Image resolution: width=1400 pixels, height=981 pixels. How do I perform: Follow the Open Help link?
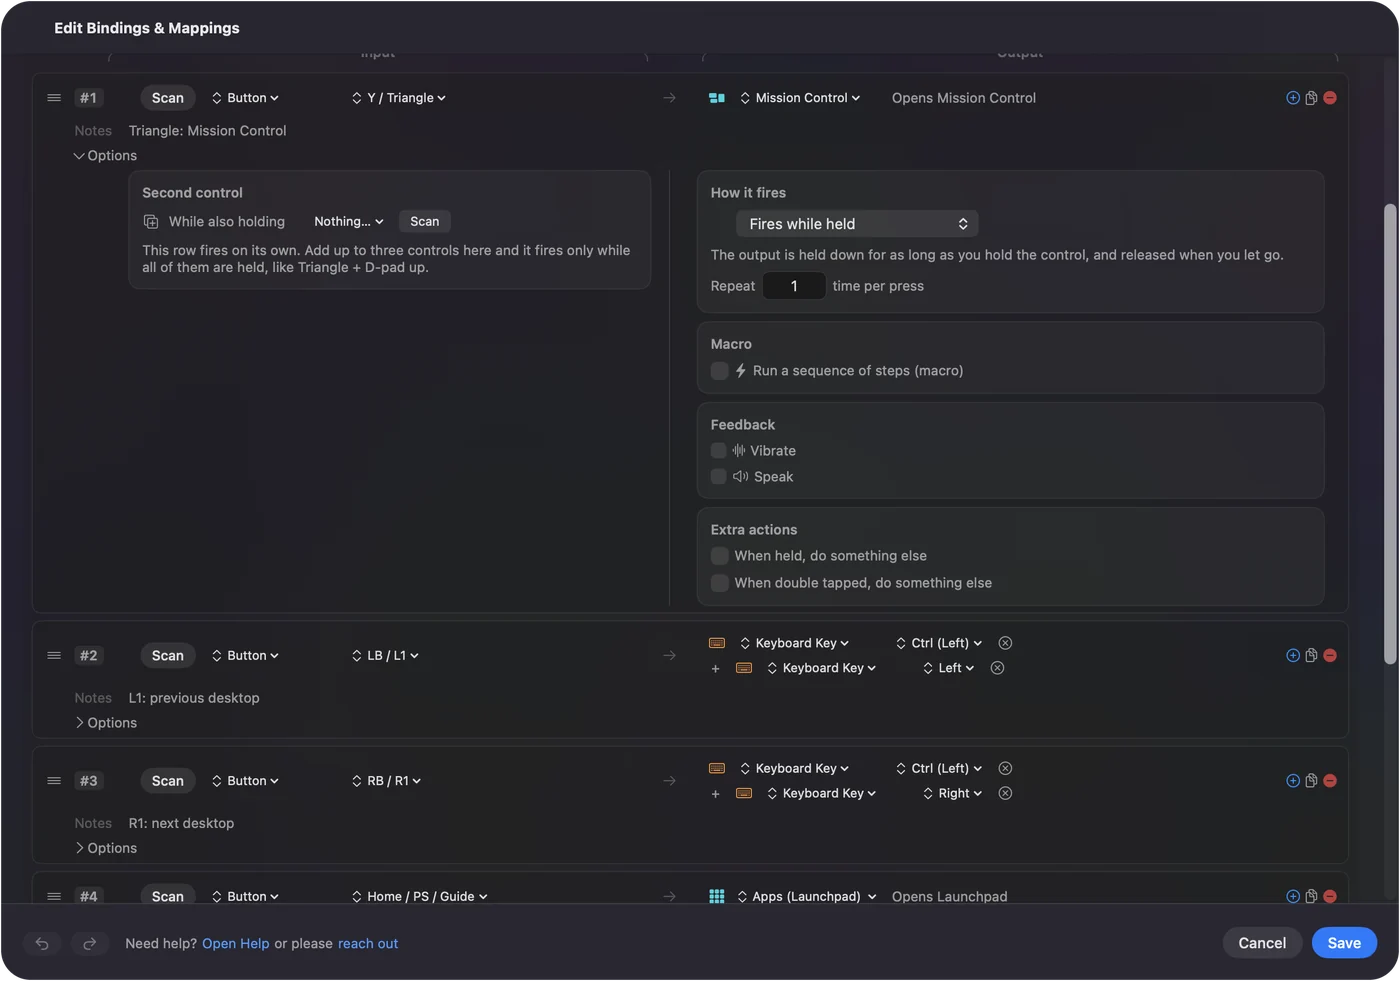(236, 944)
